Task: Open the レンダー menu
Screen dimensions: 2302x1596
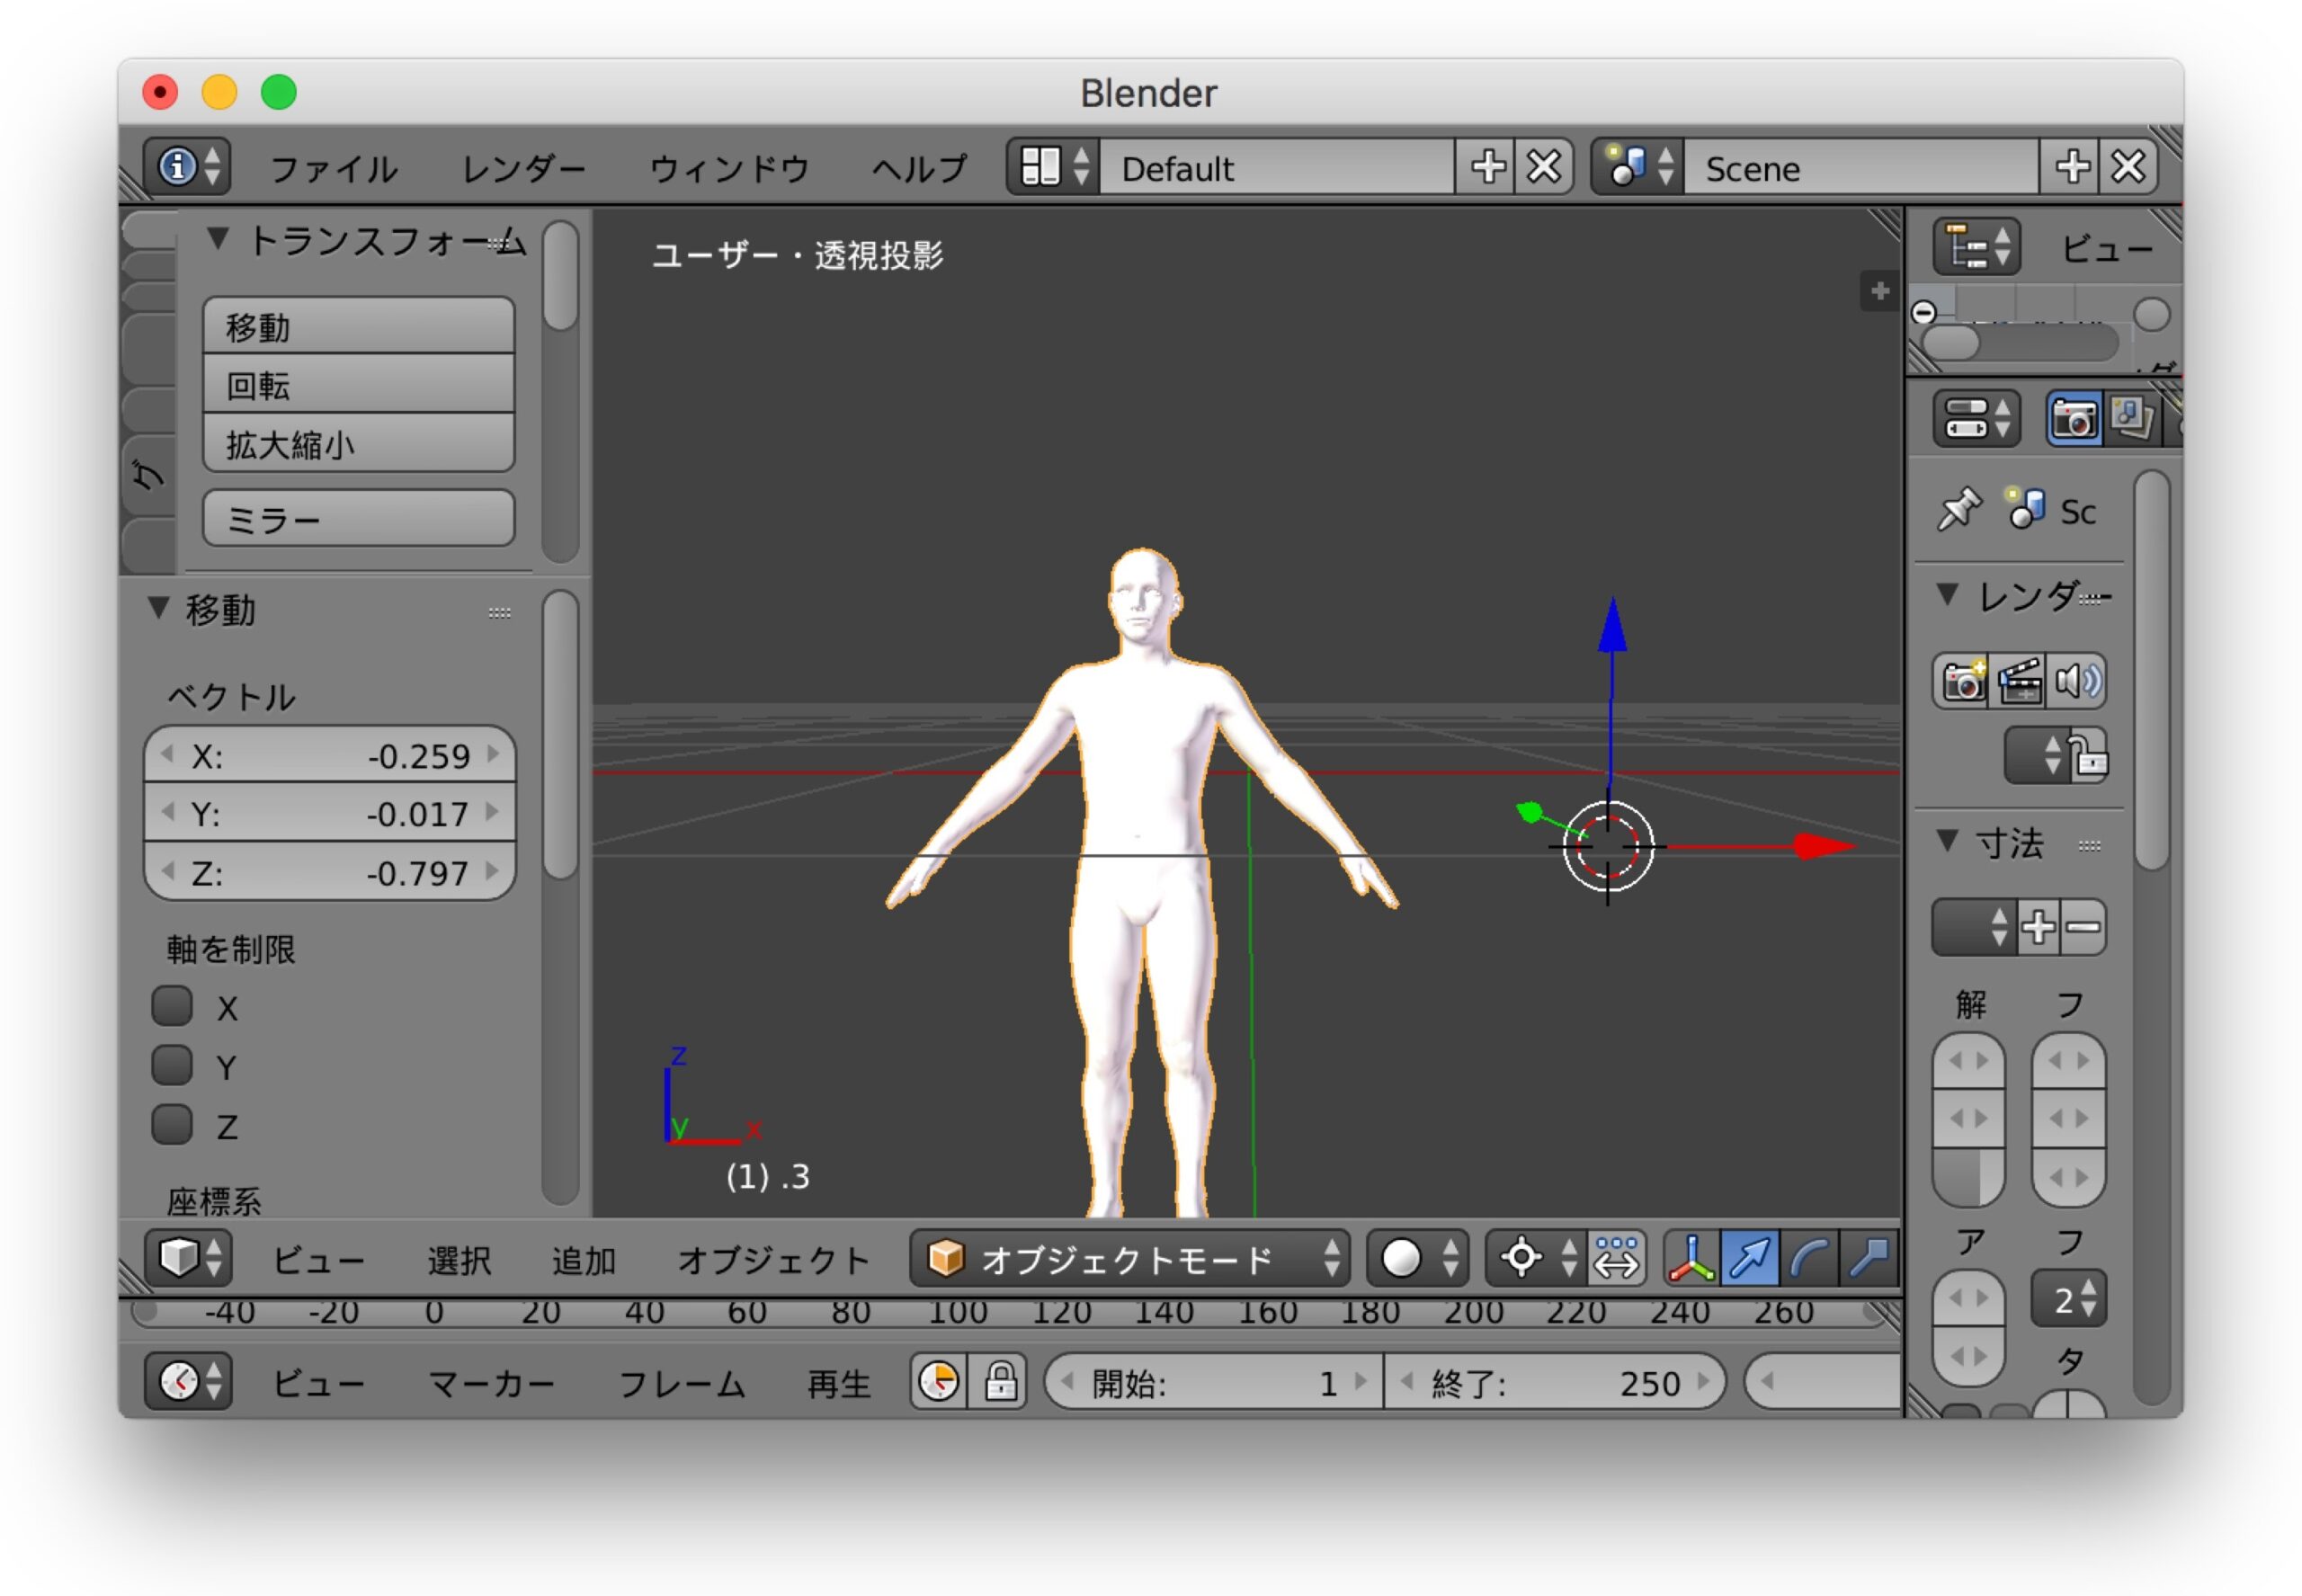Action: [x=523, y=168]
